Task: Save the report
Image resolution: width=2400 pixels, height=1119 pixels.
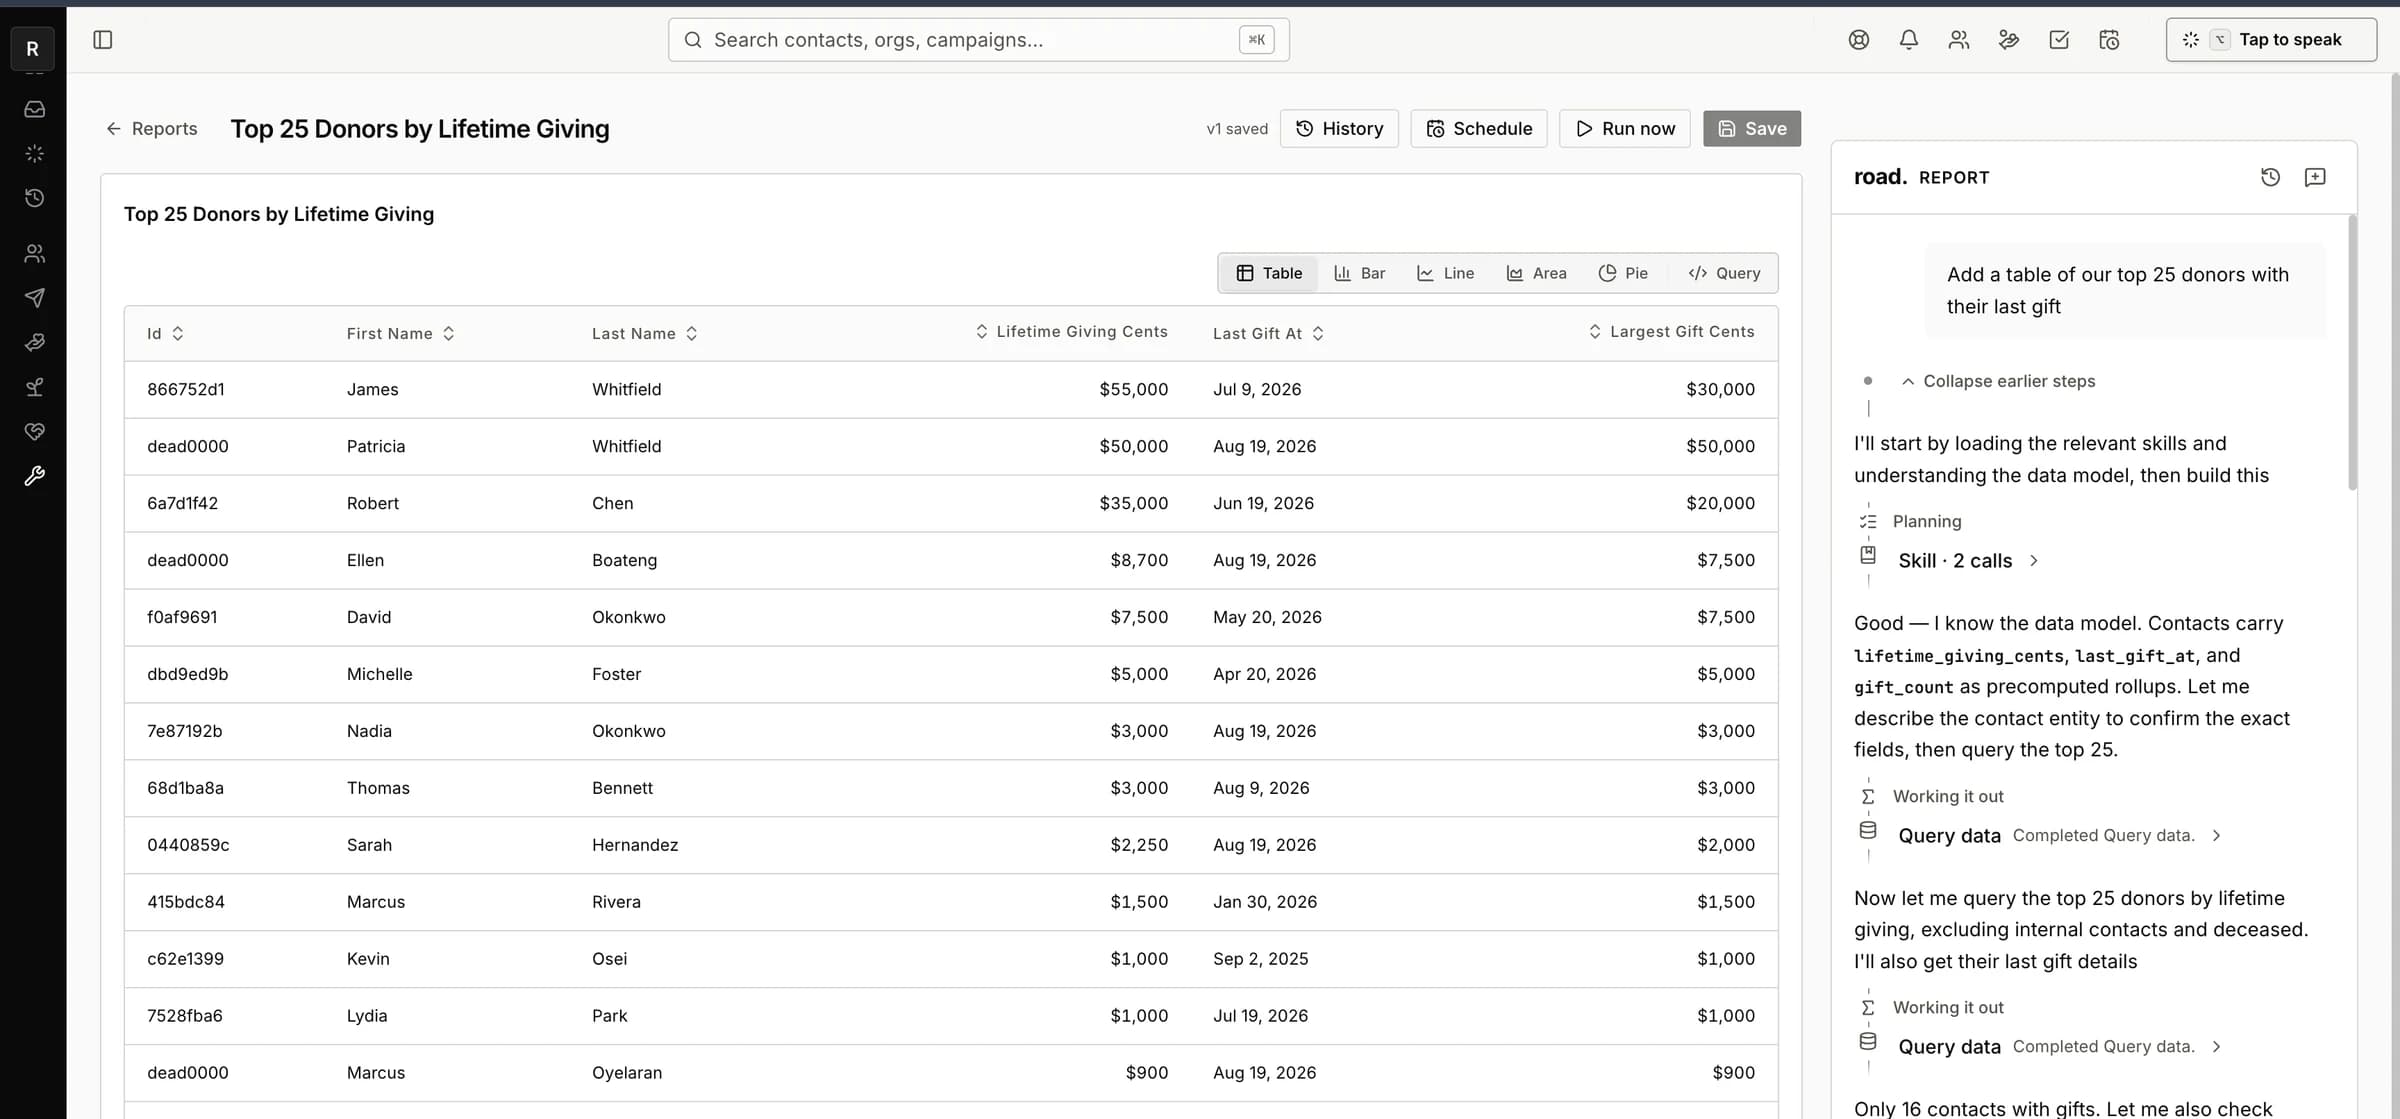Action: (1752, 128)
